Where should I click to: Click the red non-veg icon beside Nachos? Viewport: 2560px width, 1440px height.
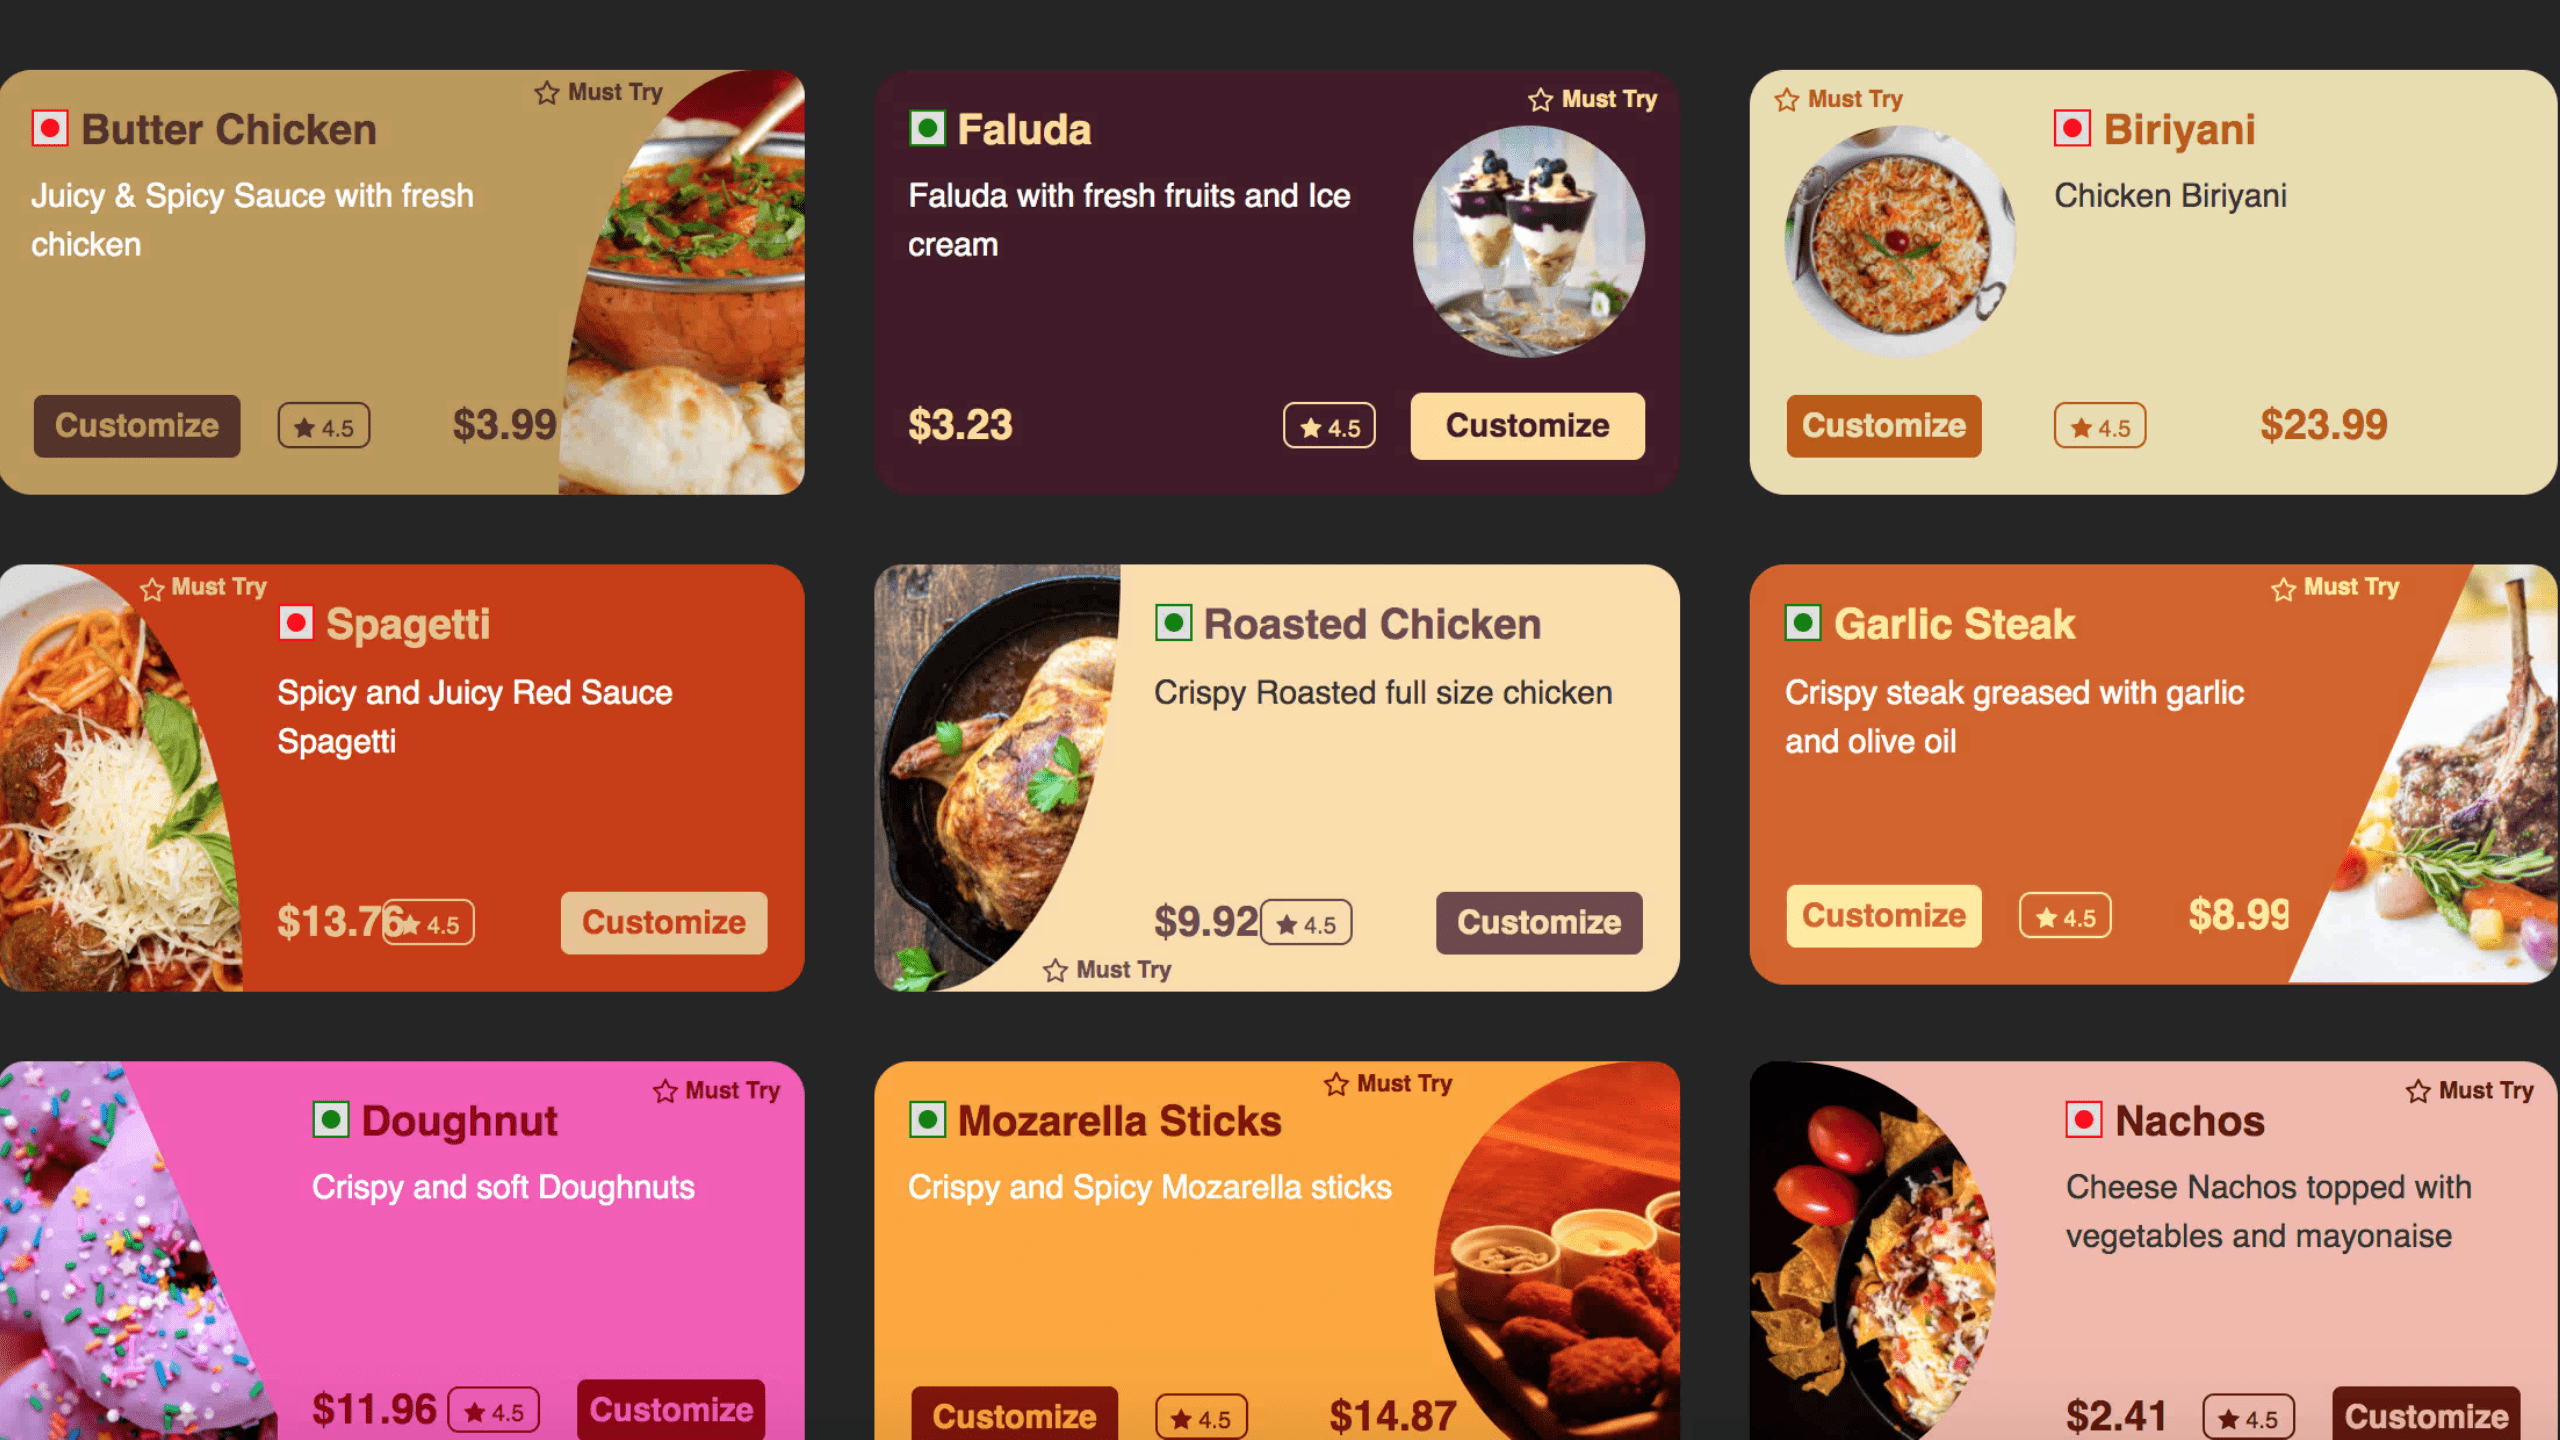click(2084, 1119)
